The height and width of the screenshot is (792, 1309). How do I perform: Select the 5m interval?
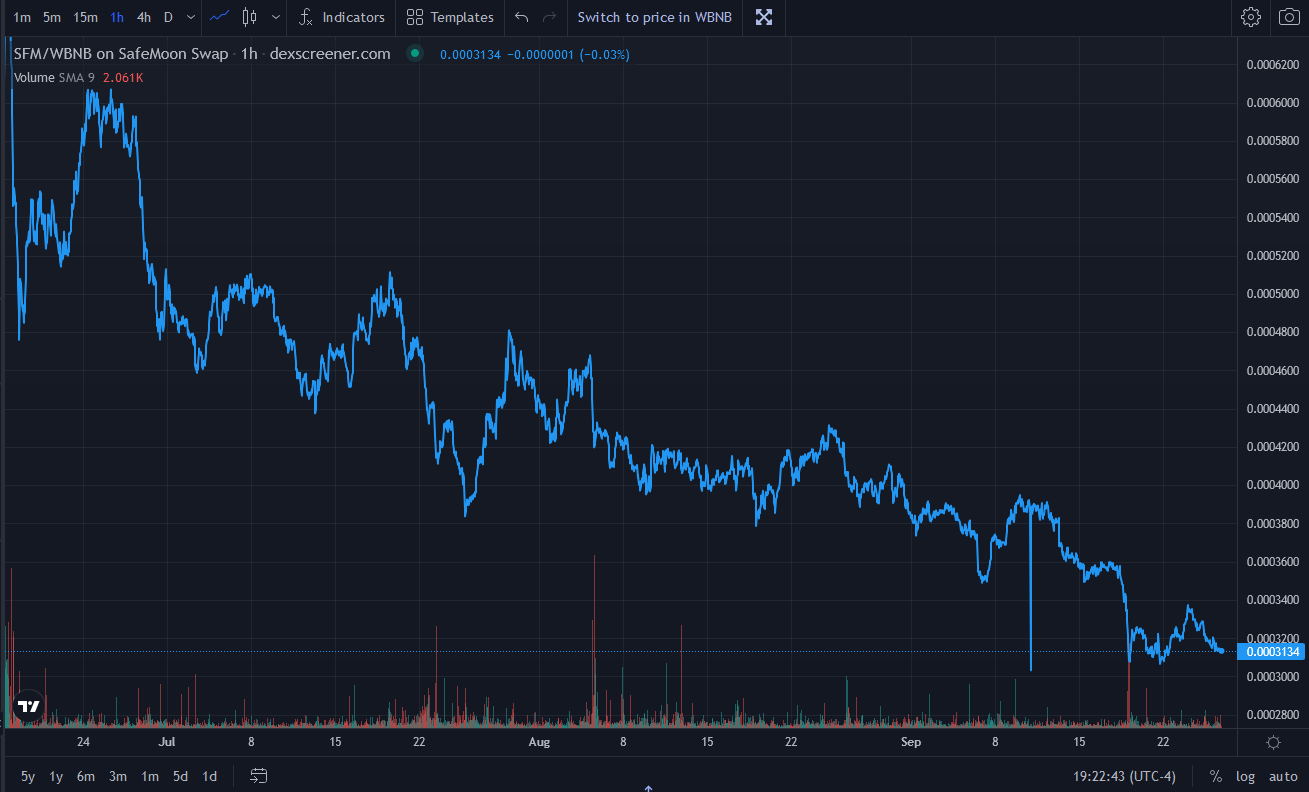pyautogui.click(x=52, y=17)
